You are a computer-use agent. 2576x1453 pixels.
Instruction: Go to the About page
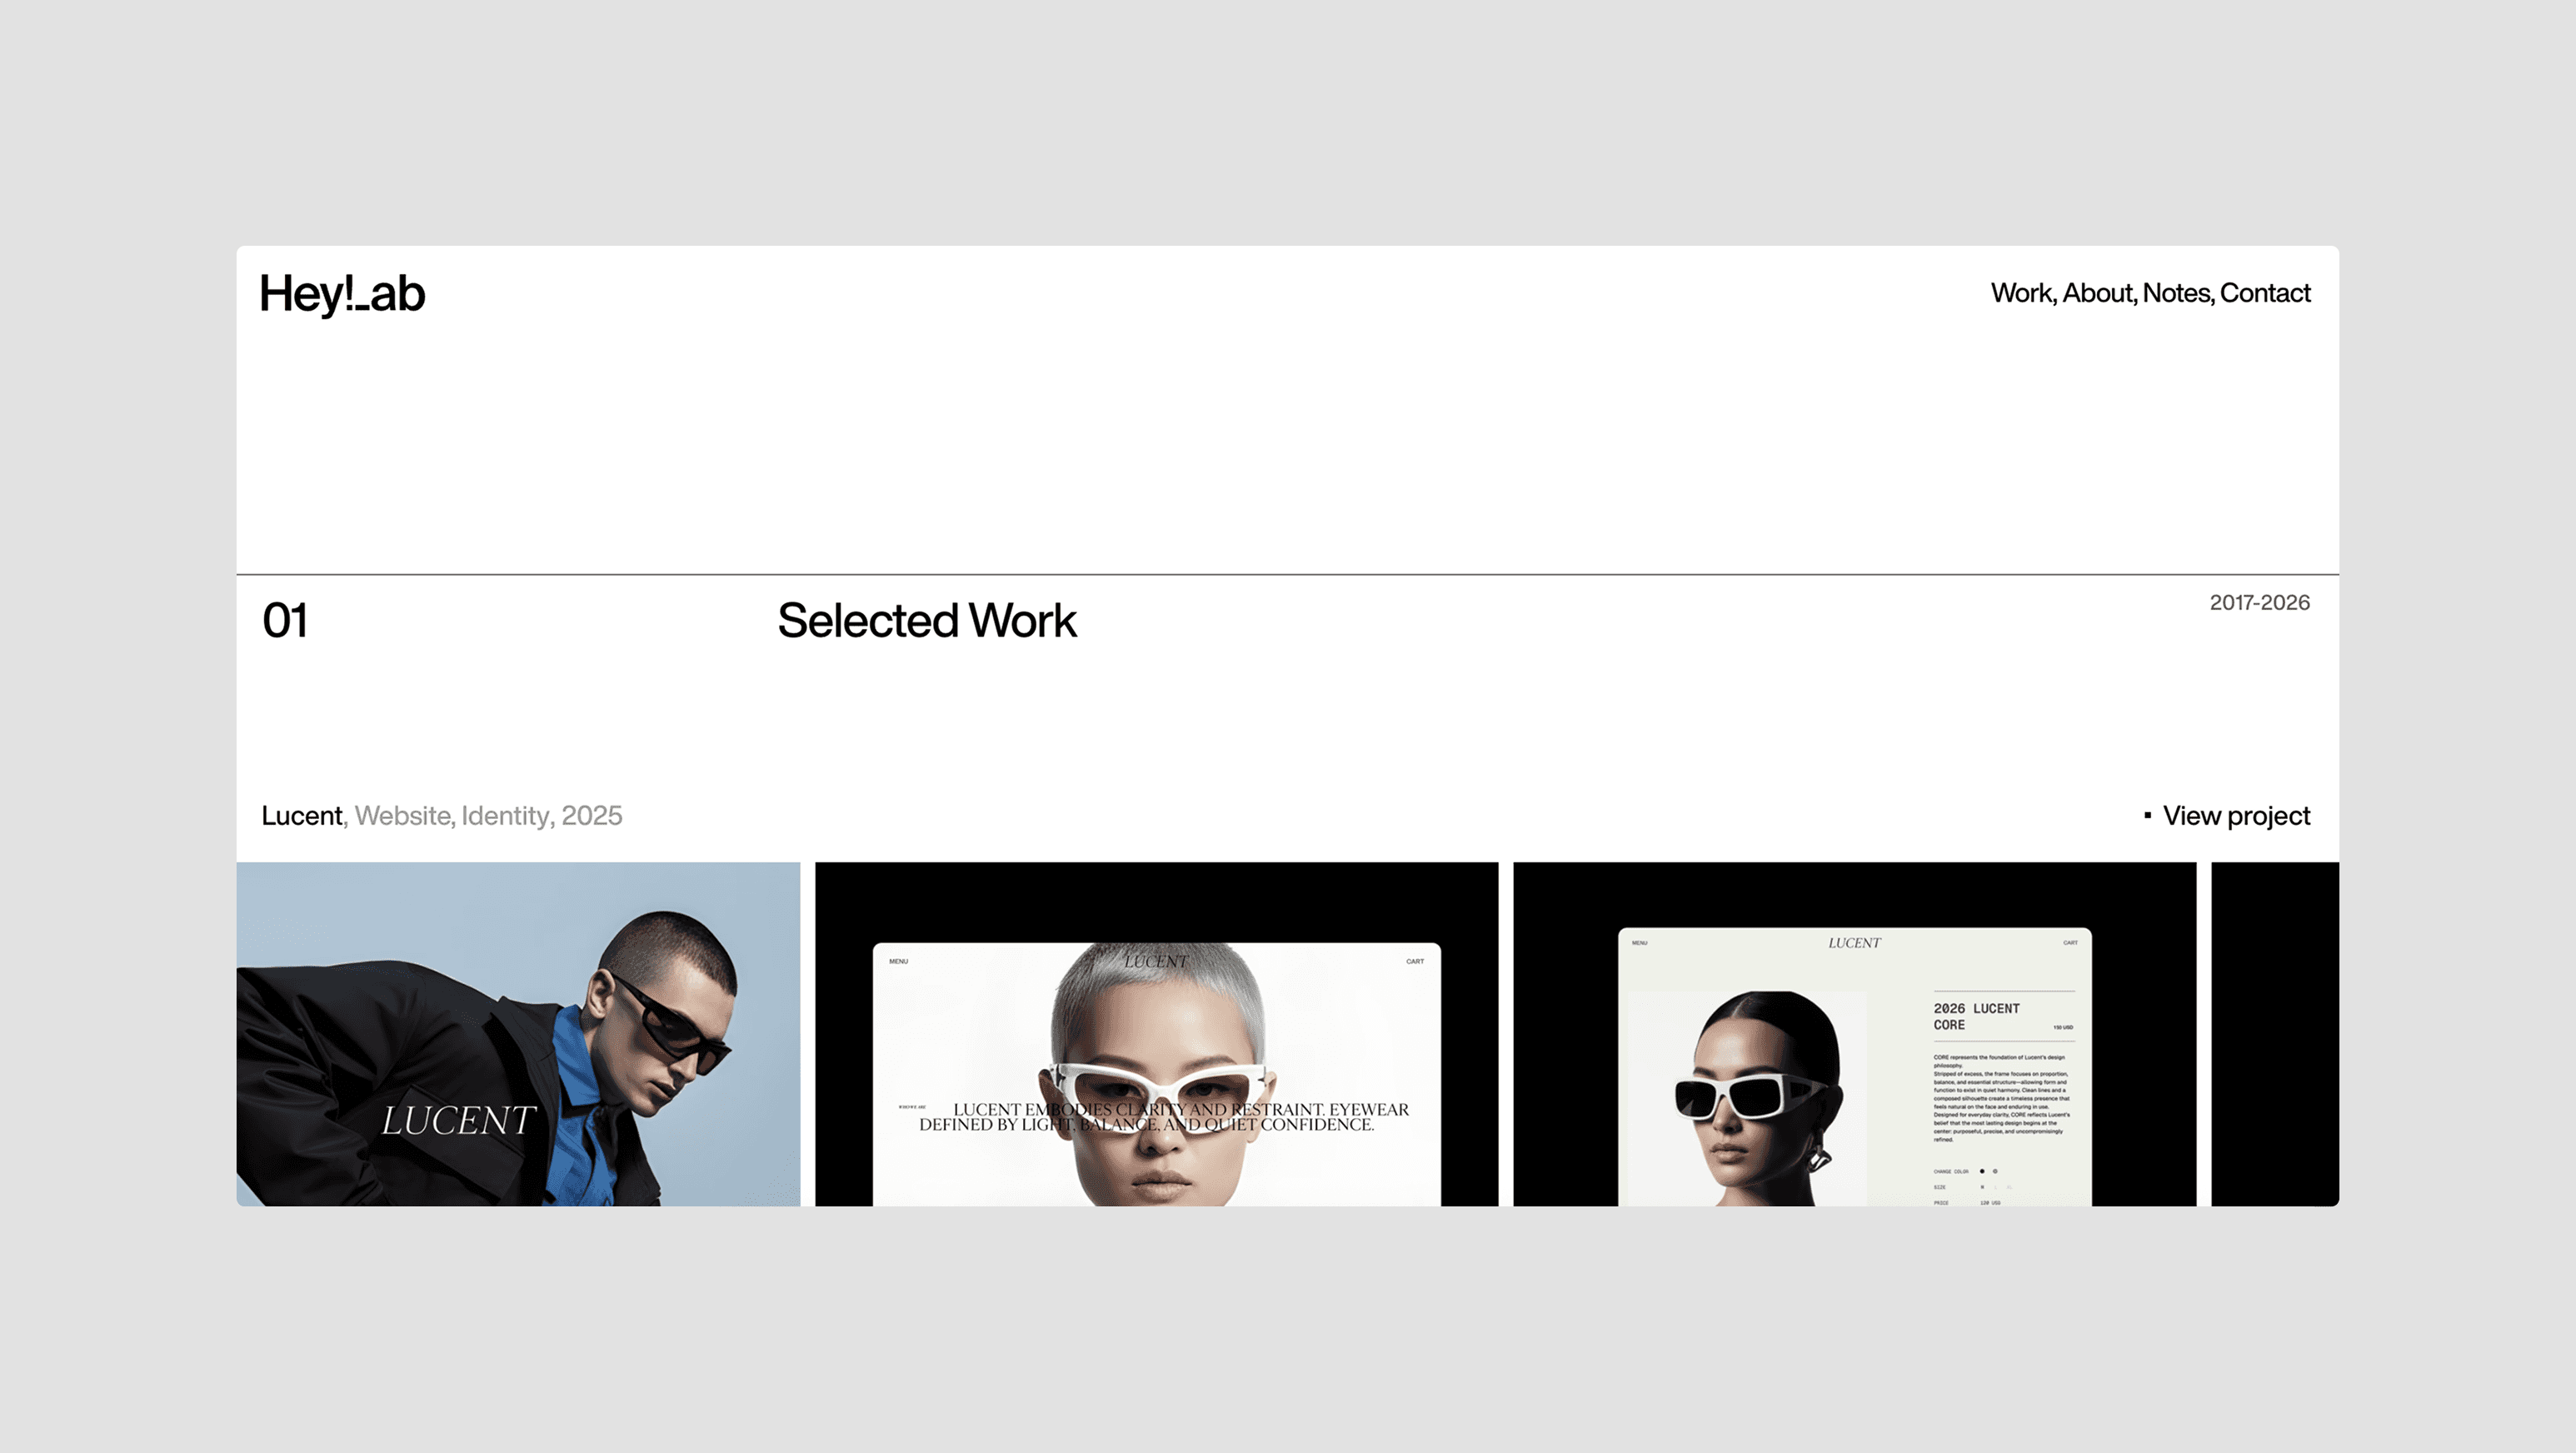pyautogui.click(x=2098, y=293)
